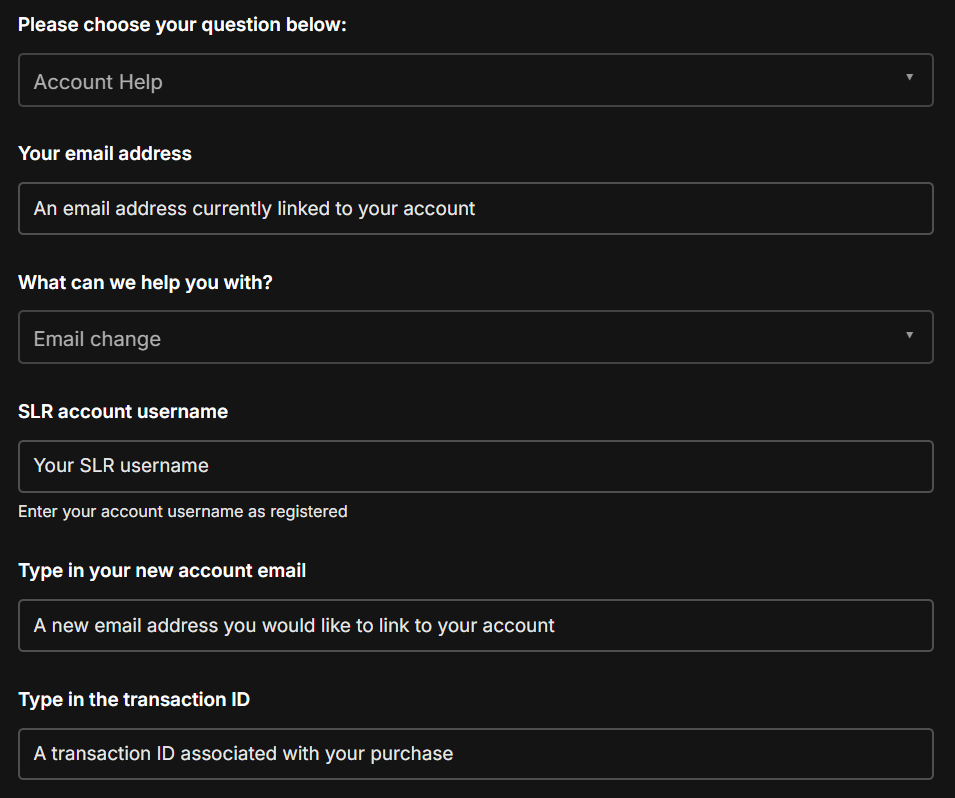The image size is (955, 798).
Task: Click the "Type in the transaction ID" label
Action: (134, 700)
